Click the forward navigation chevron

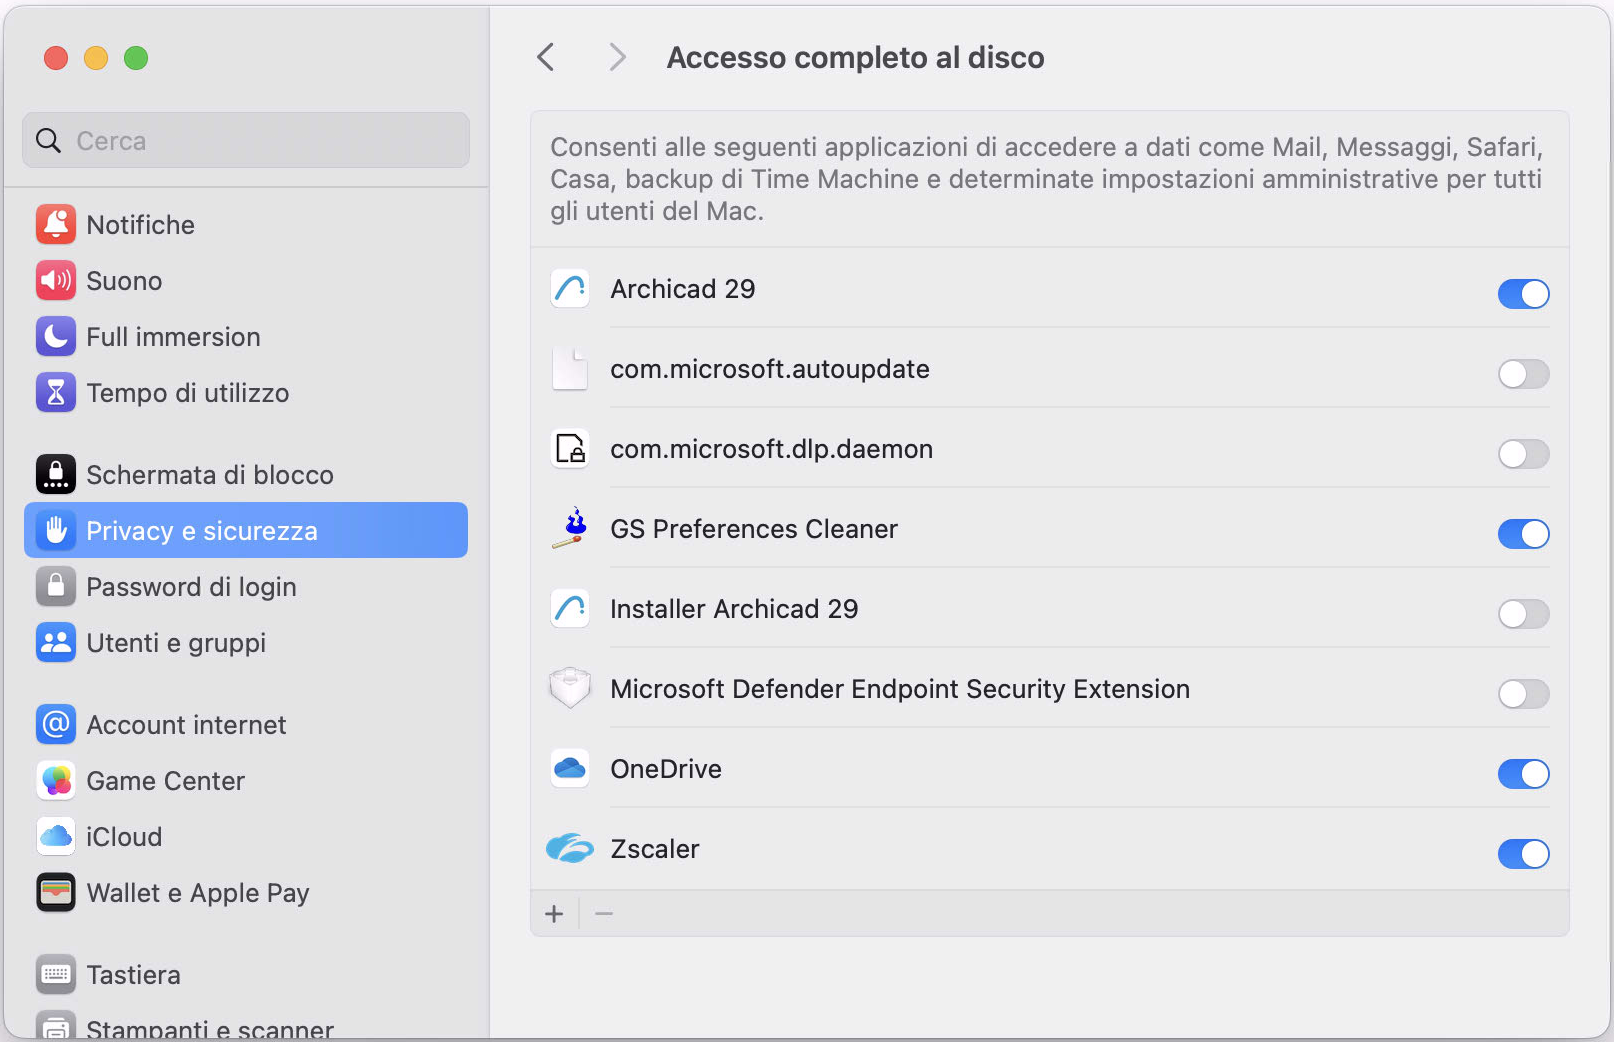616,57
